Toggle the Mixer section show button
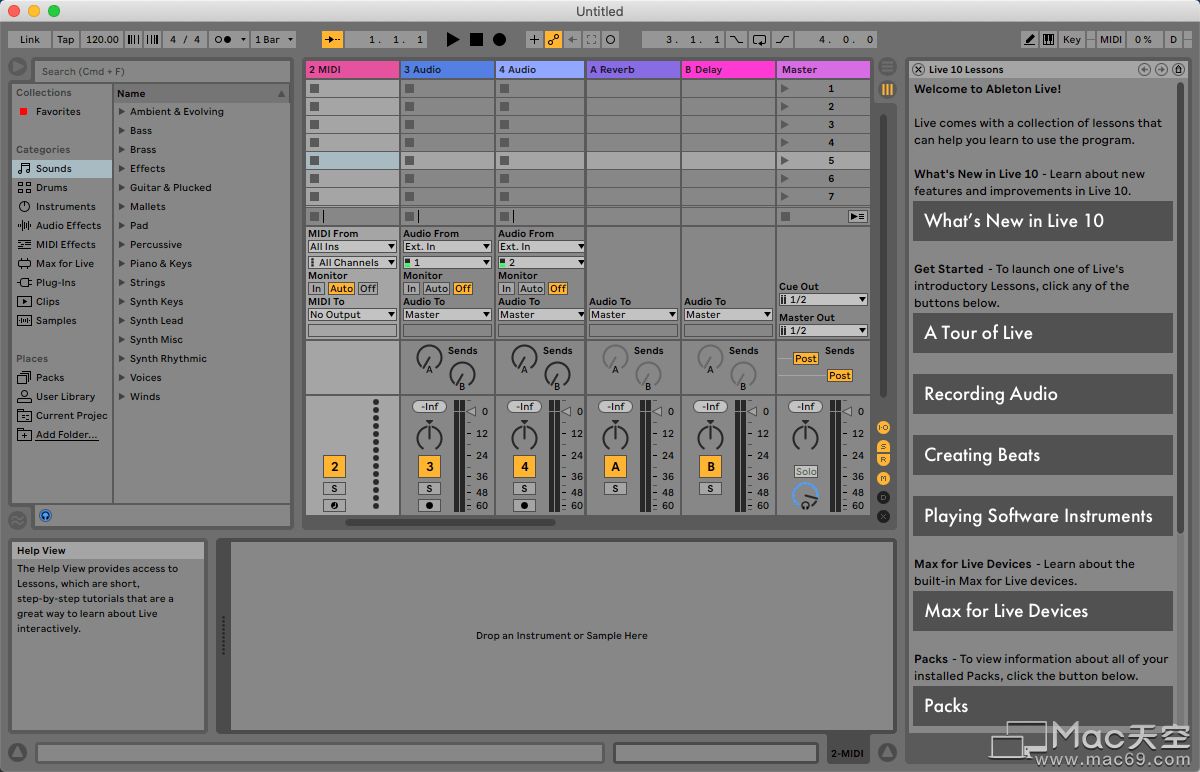Viewport: 1200px width, 772px height. (x=883, y=478)
